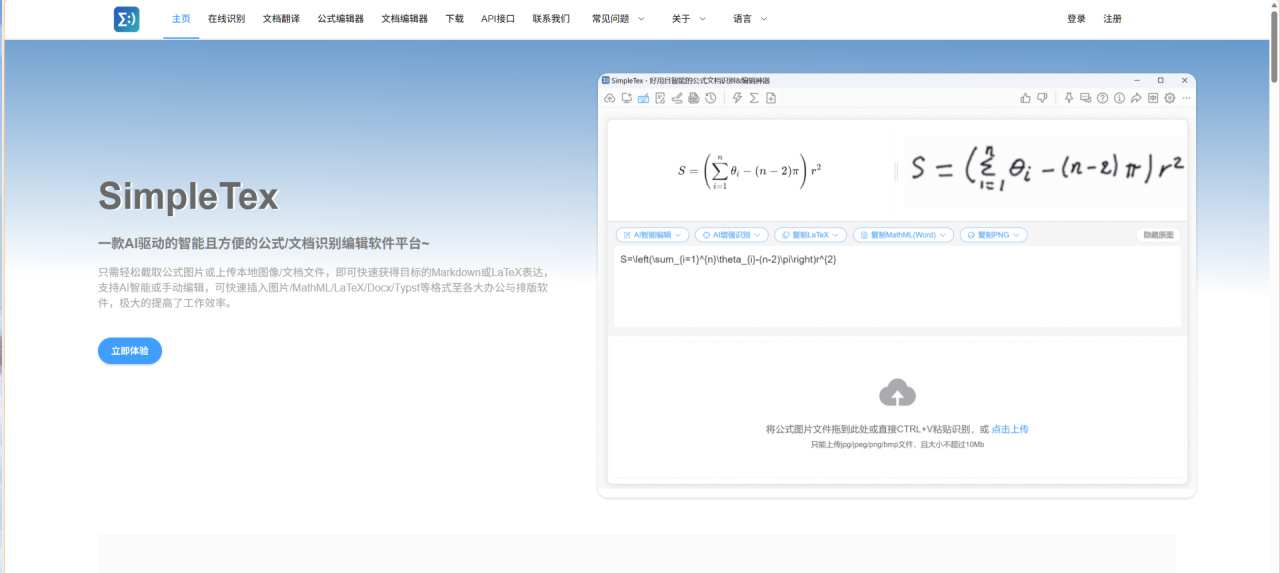The image size is (1280, 573).
Task: Close the embedded SimpleTex window
Action: pos(1185,80)
